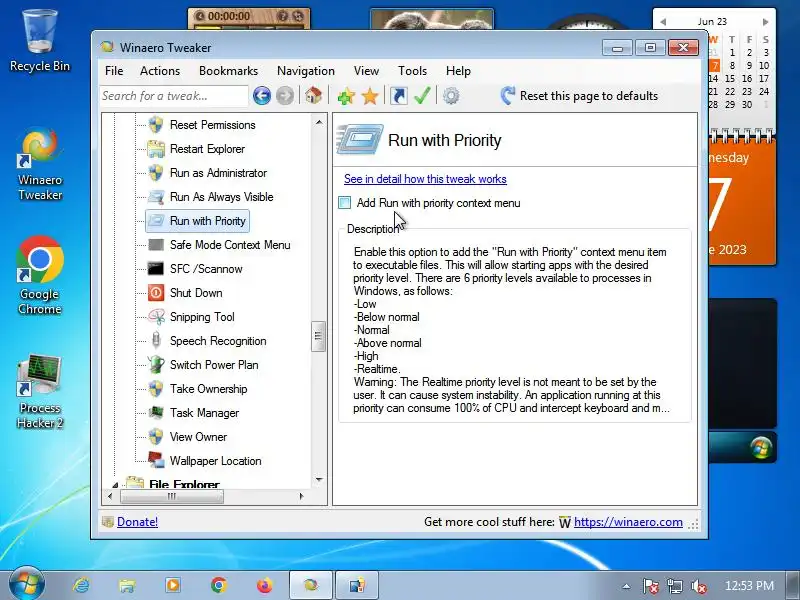The height and width of the screenshot is (600, 800).
Task: Click the Speech Recognition microphone icon
Action: [x=156, y=340]
